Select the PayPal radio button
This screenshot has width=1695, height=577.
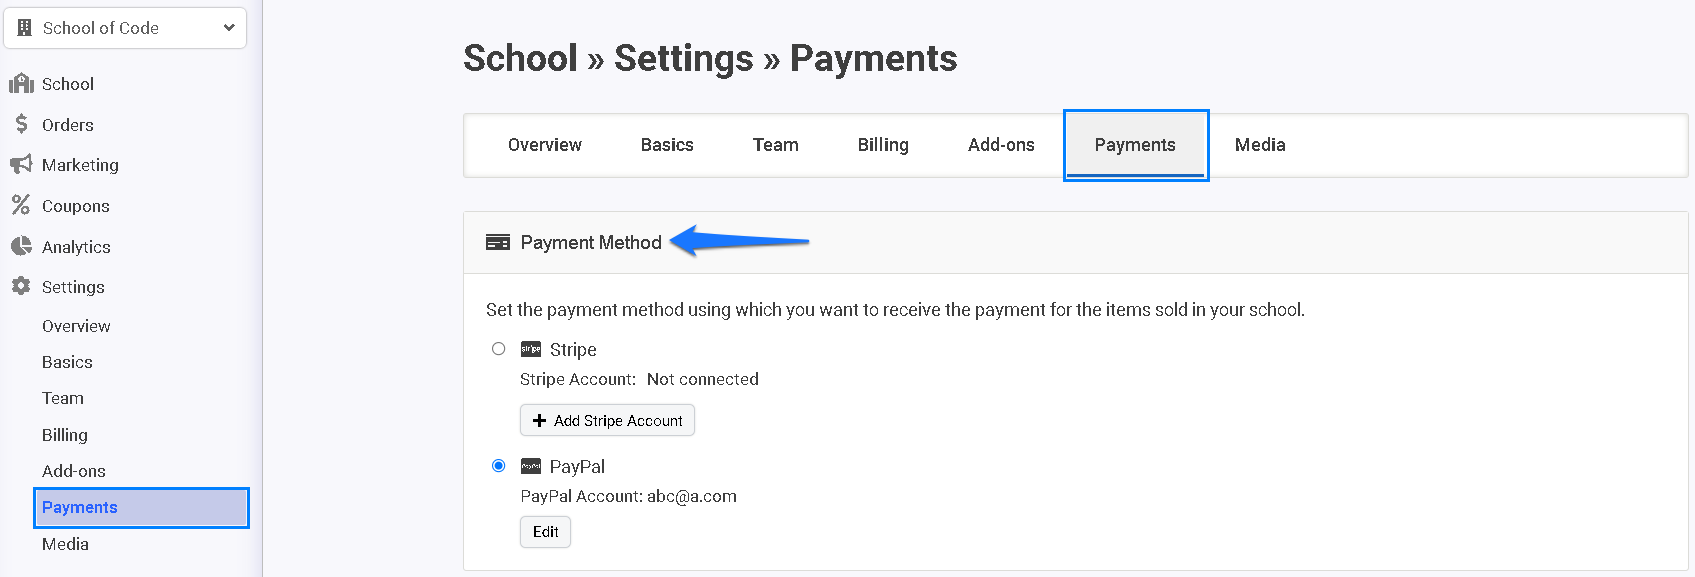(498, 466)
